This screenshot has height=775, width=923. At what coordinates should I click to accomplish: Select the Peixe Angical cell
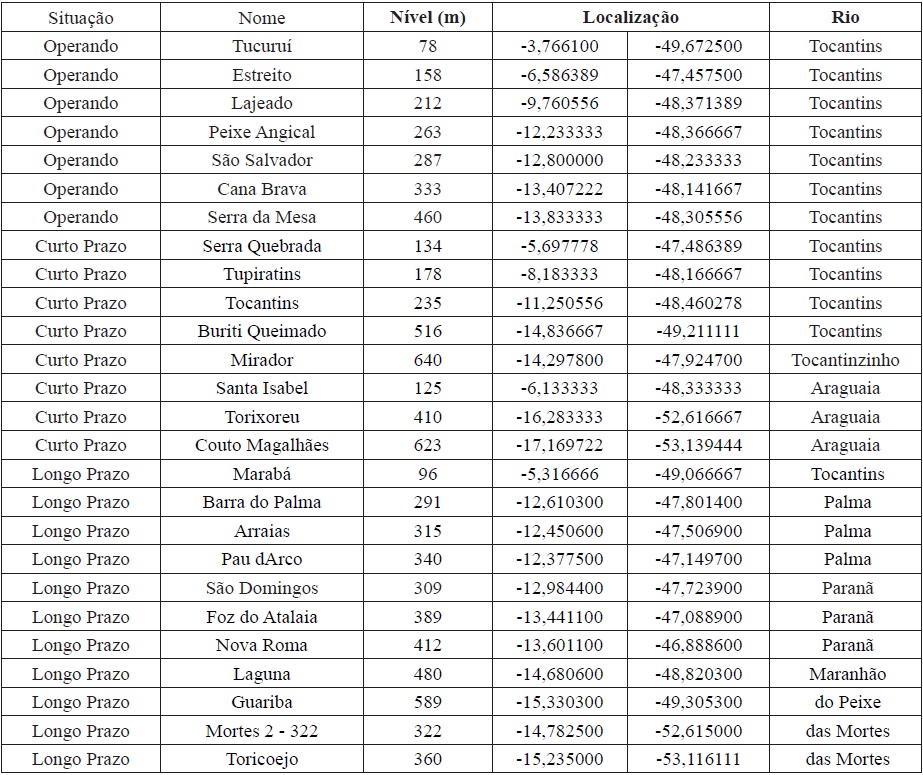point(262,132)
